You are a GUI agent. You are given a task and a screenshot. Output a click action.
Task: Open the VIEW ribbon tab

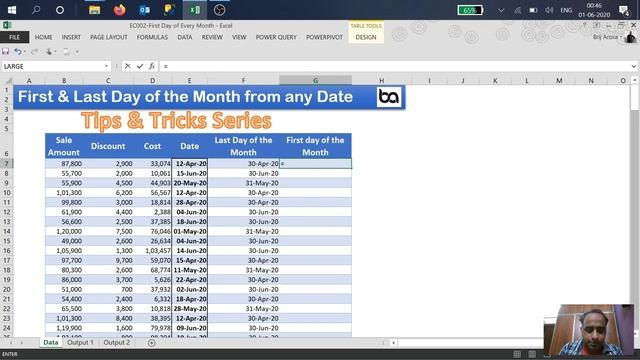239,37
